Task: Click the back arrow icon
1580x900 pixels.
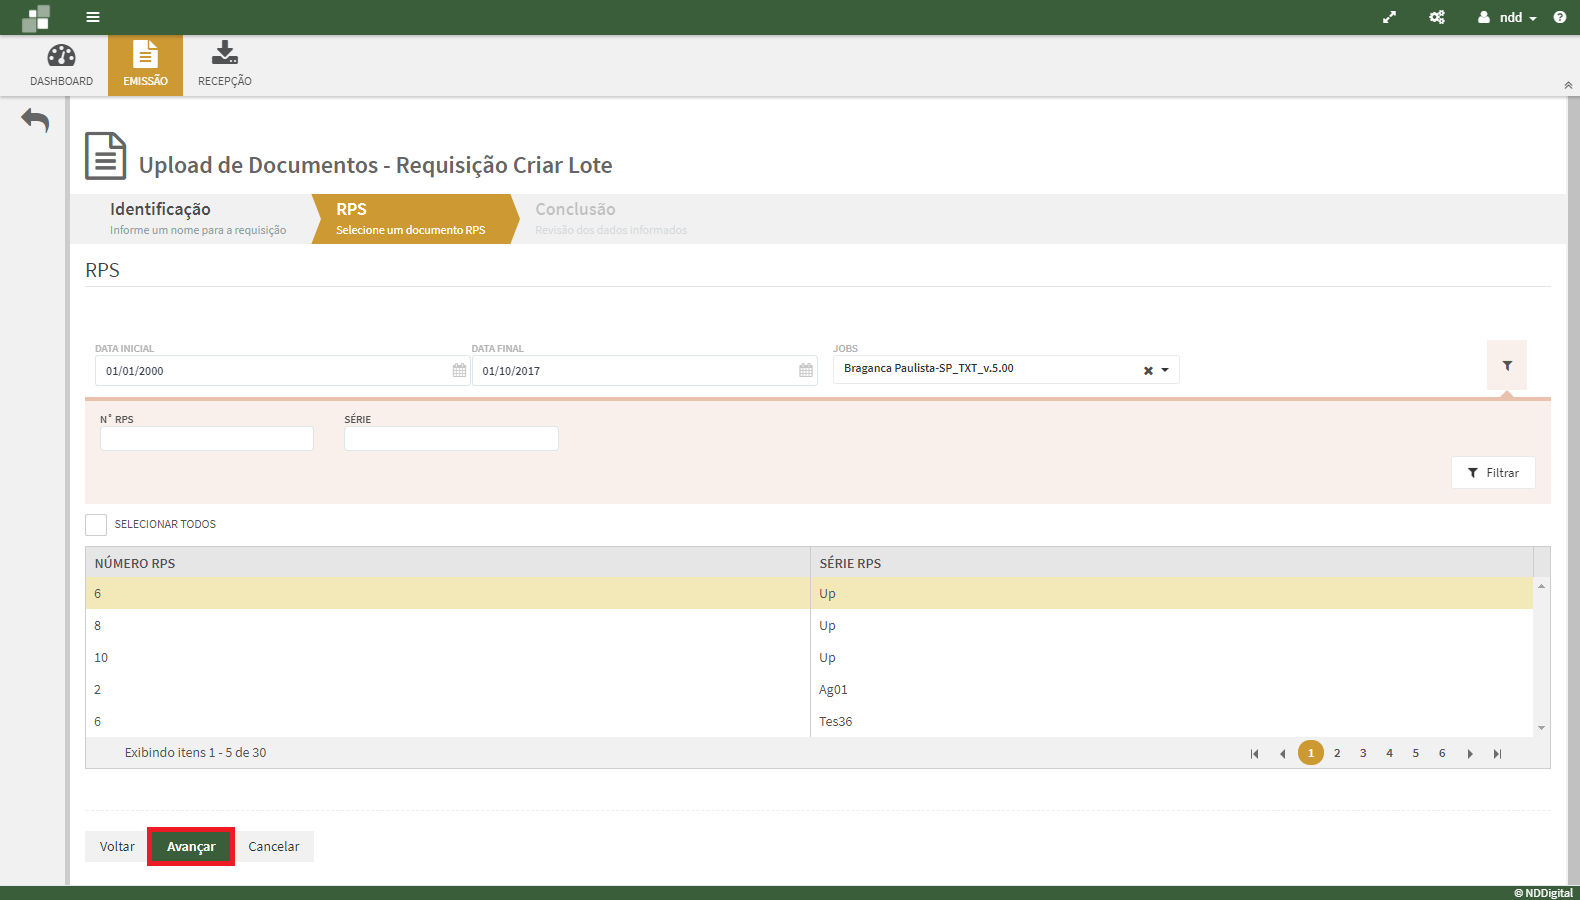Action: [35, 121]
